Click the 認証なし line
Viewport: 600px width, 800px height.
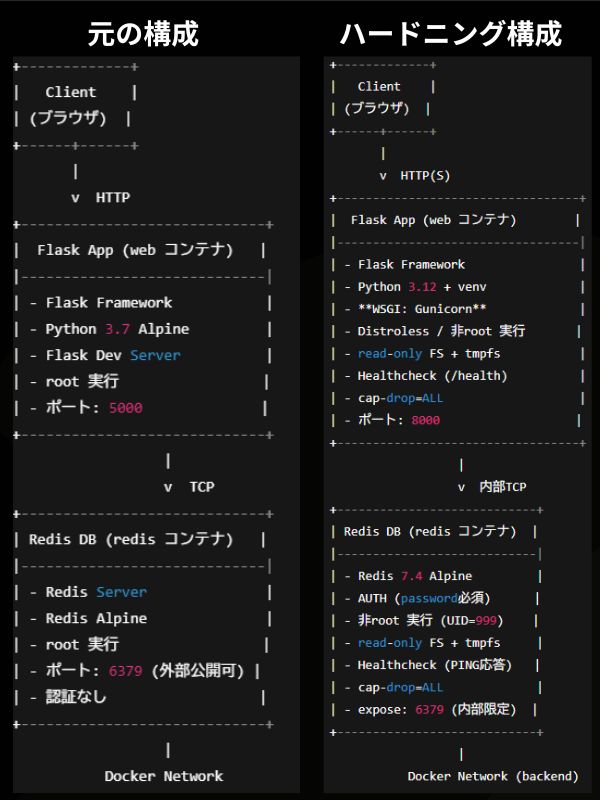(x=76, y=697)
